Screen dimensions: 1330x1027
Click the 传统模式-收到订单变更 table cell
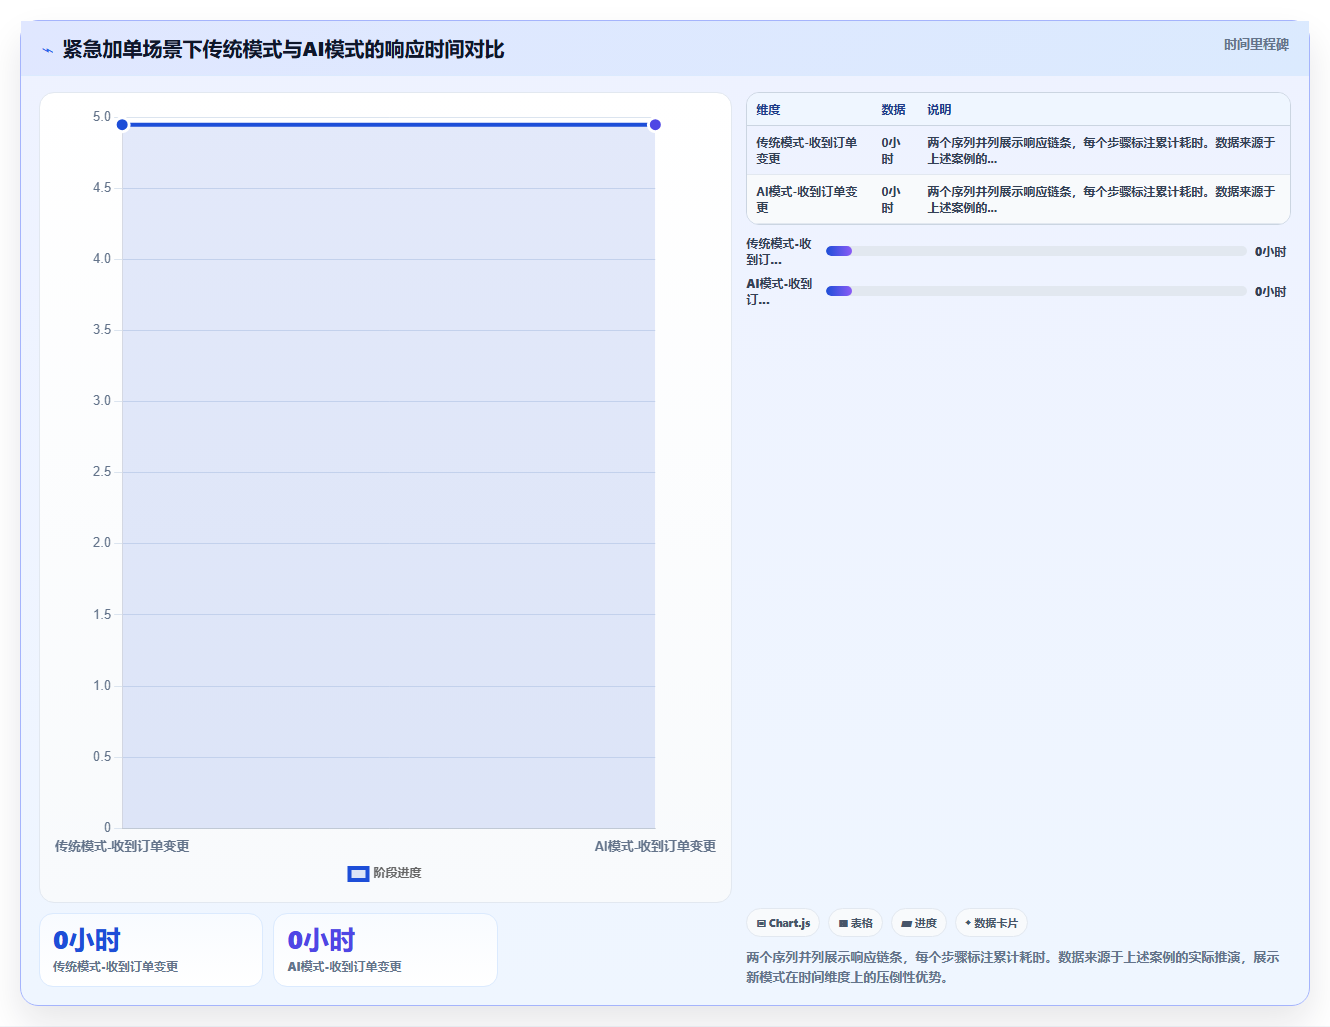click(x=808, y=151)
